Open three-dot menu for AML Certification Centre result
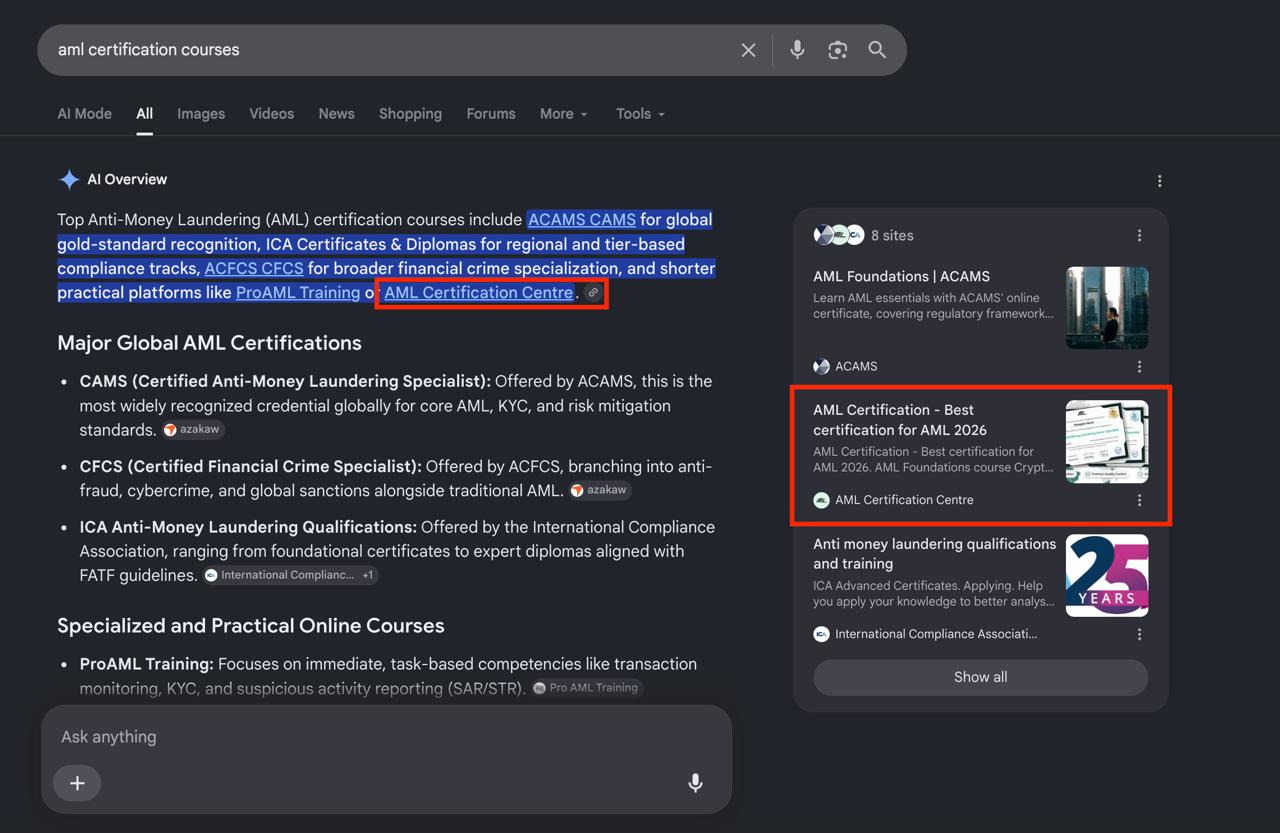 (1139, 500)
